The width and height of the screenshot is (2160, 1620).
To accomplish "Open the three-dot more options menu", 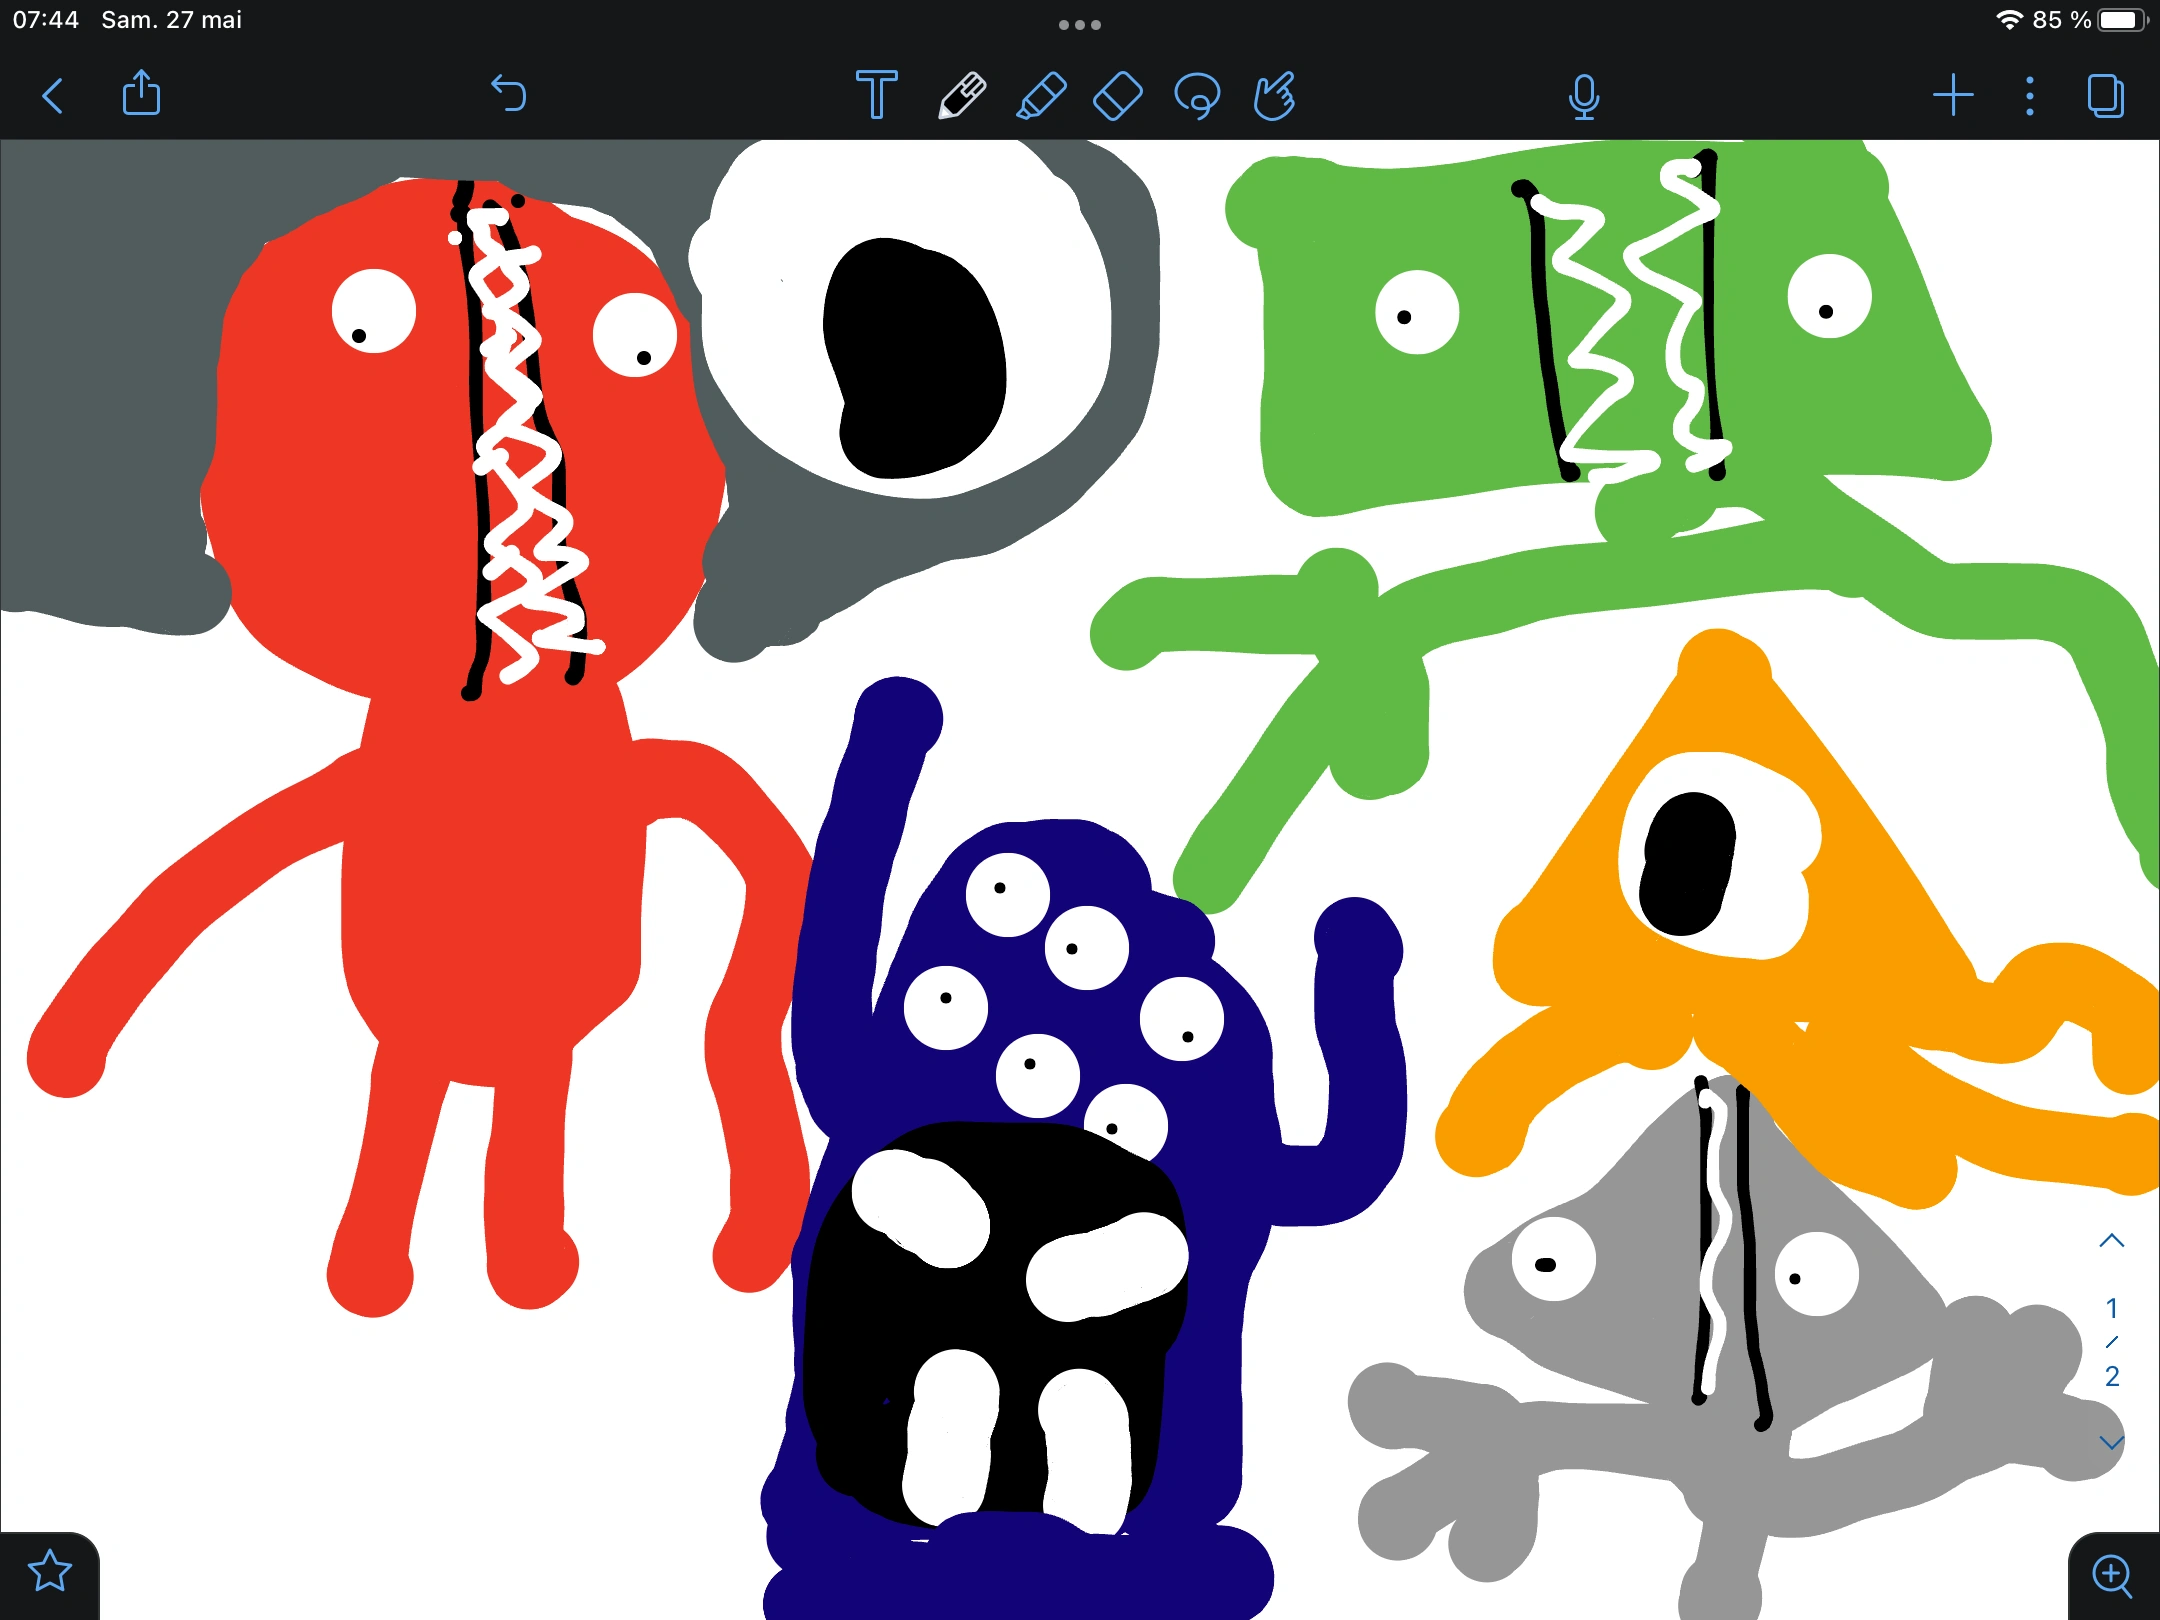I will tap(2029, 96).
